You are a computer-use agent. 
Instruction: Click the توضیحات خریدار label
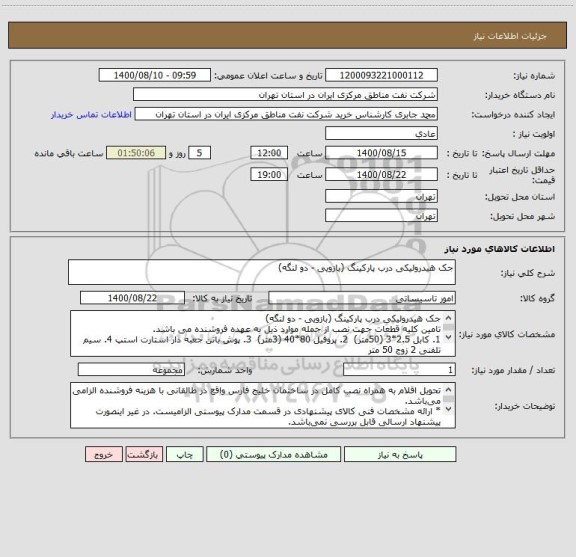tap(525, 406)
